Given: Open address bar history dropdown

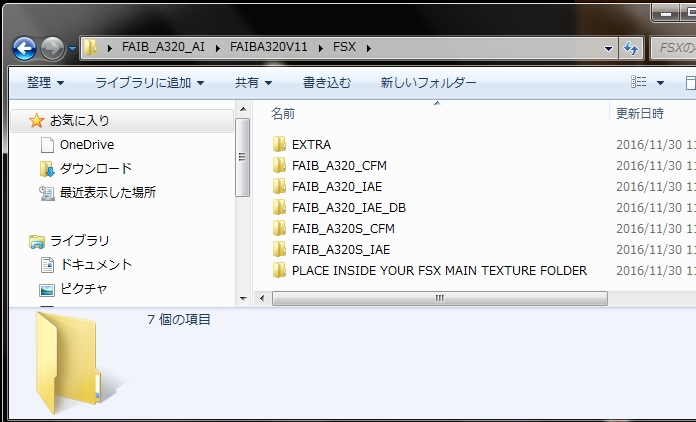Looking at the screenshot, I should point(609,48).
